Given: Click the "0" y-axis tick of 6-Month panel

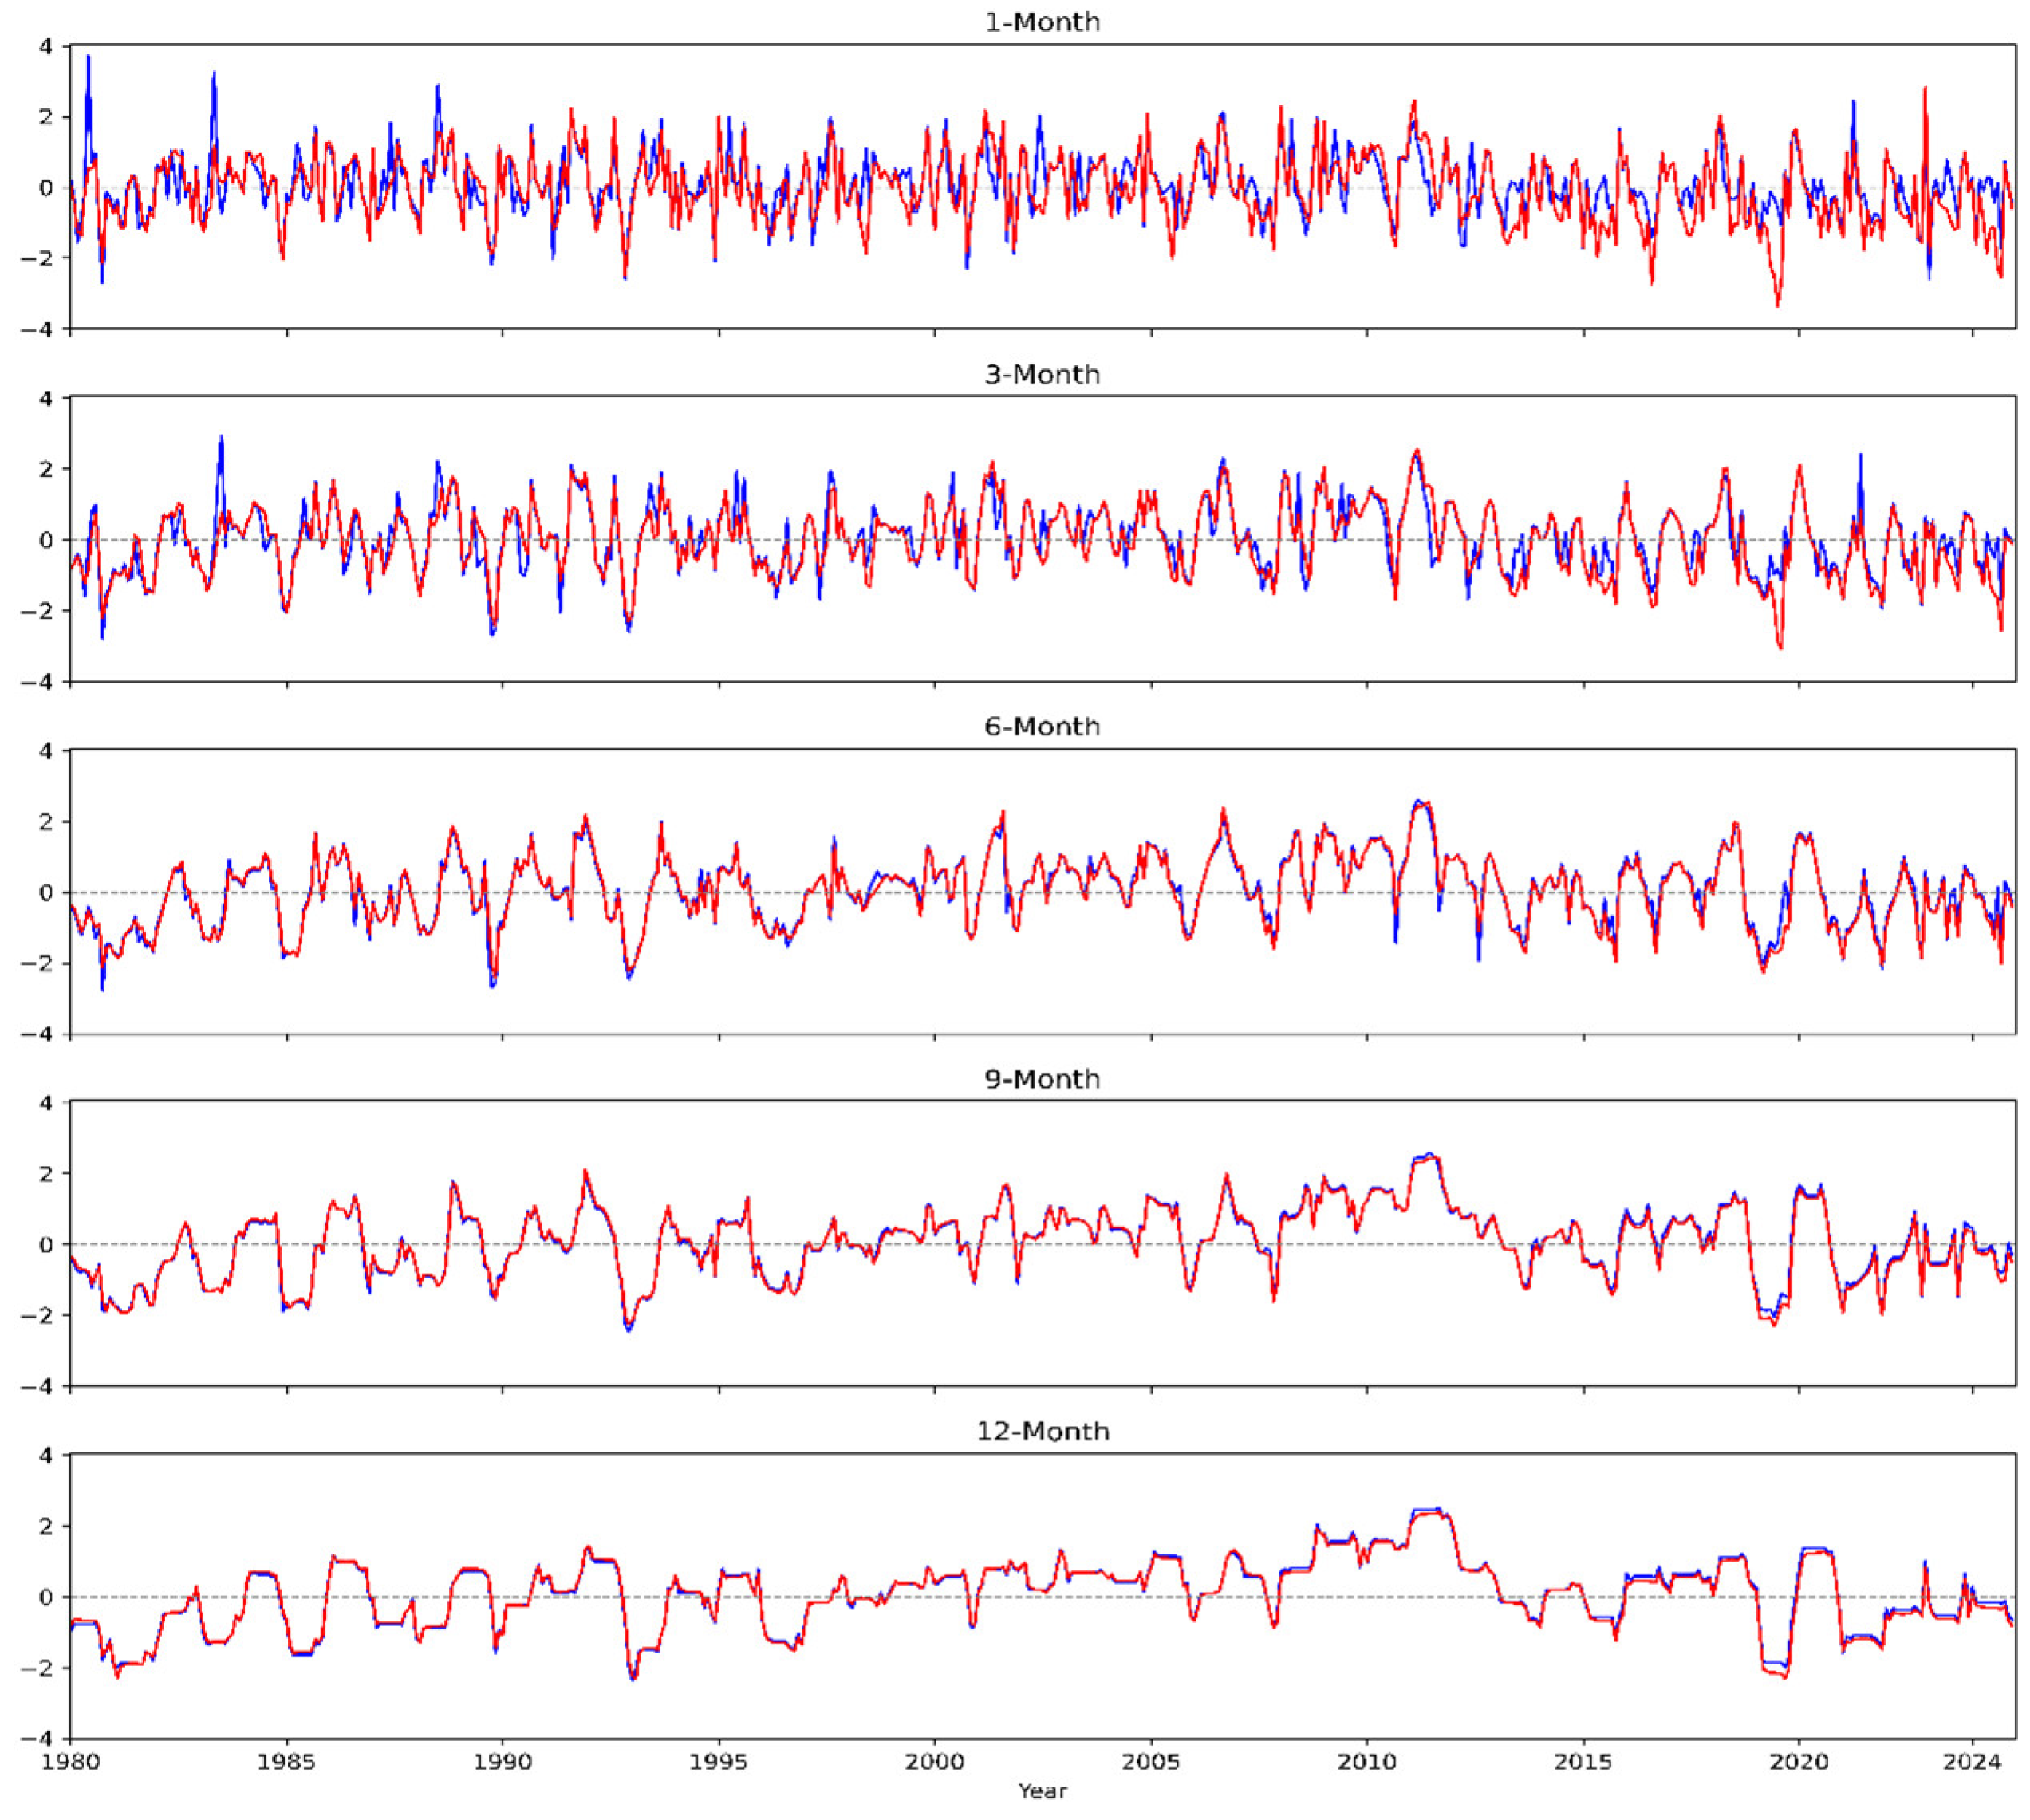Looking at the screenshot, I should coord(47,893).
